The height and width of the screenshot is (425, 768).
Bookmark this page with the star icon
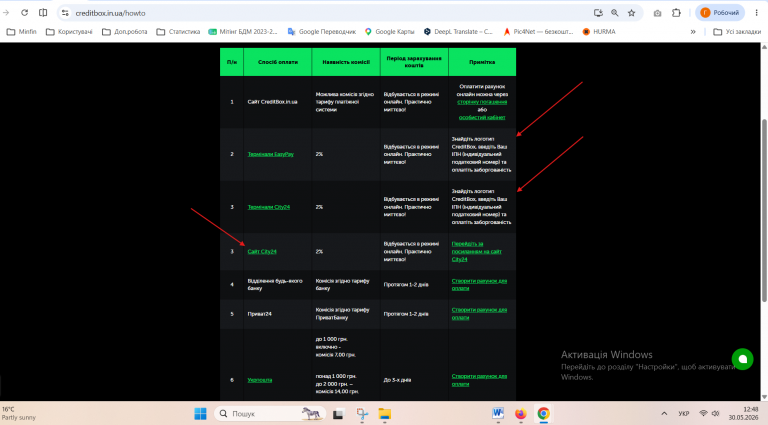click(632, 13)
